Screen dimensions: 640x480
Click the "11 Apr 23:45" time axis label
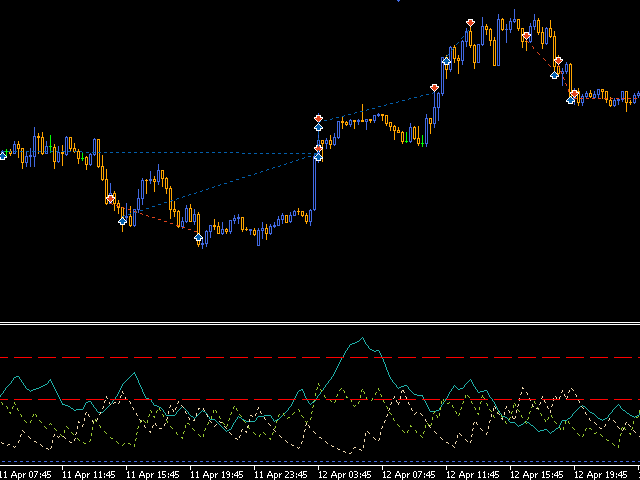[281, 475]
